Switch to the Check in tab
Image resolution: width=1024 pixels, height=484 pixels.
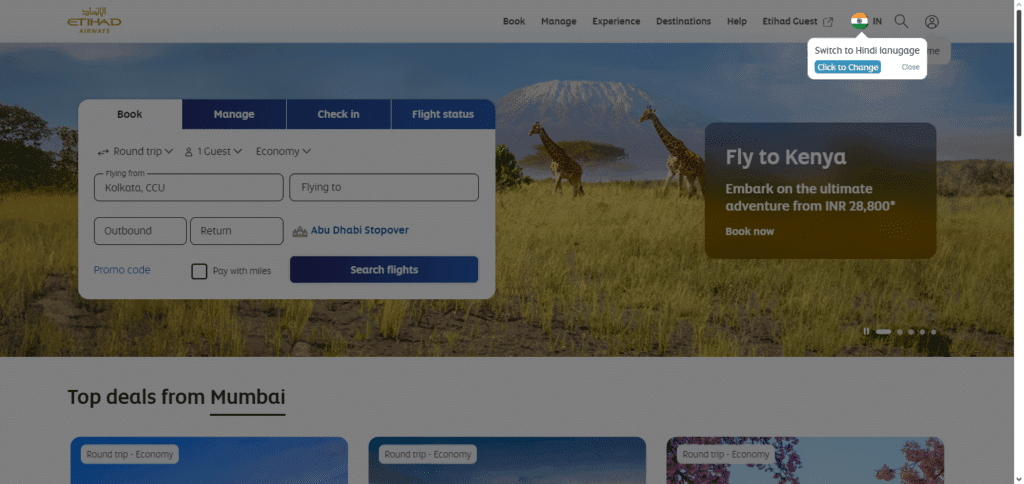click(x=338, y=114)
